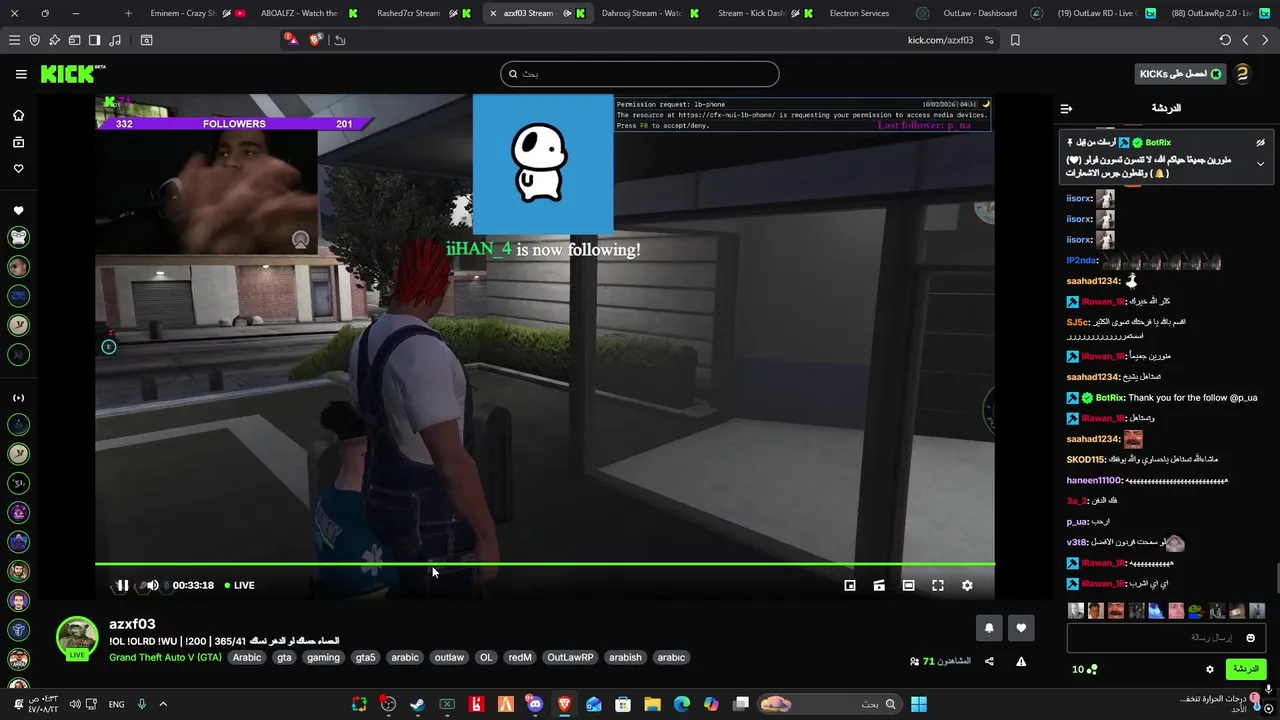This screenshot has height=720, width=1280.
Task: Jump to LIVE in the player
Action: pyautogui.click(x=239, y=585)
